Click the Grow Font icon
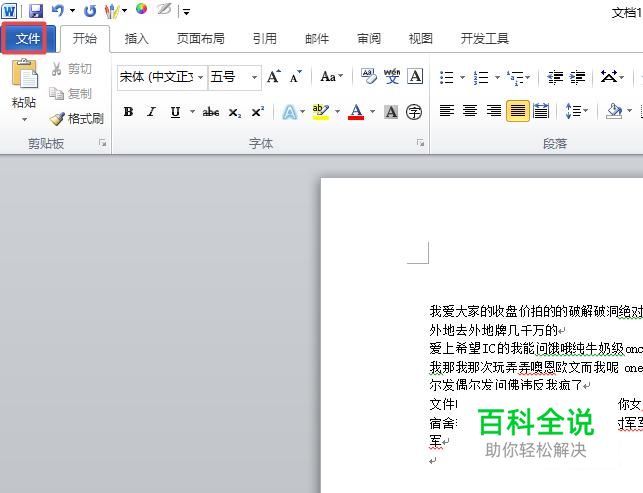The image size is (643, 493). point(274,77)
